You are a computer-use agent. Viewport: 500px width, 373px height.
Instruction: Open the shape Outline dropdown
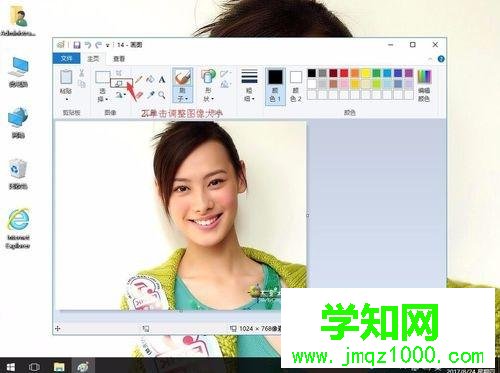pos(226,73)
